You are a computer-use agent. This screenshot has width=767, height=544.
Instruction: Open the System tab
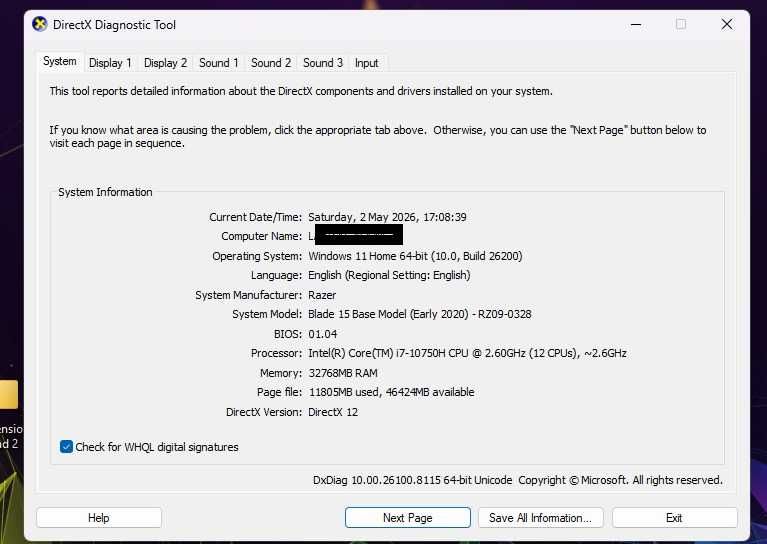pyautogui.click(x=60, y=62)
